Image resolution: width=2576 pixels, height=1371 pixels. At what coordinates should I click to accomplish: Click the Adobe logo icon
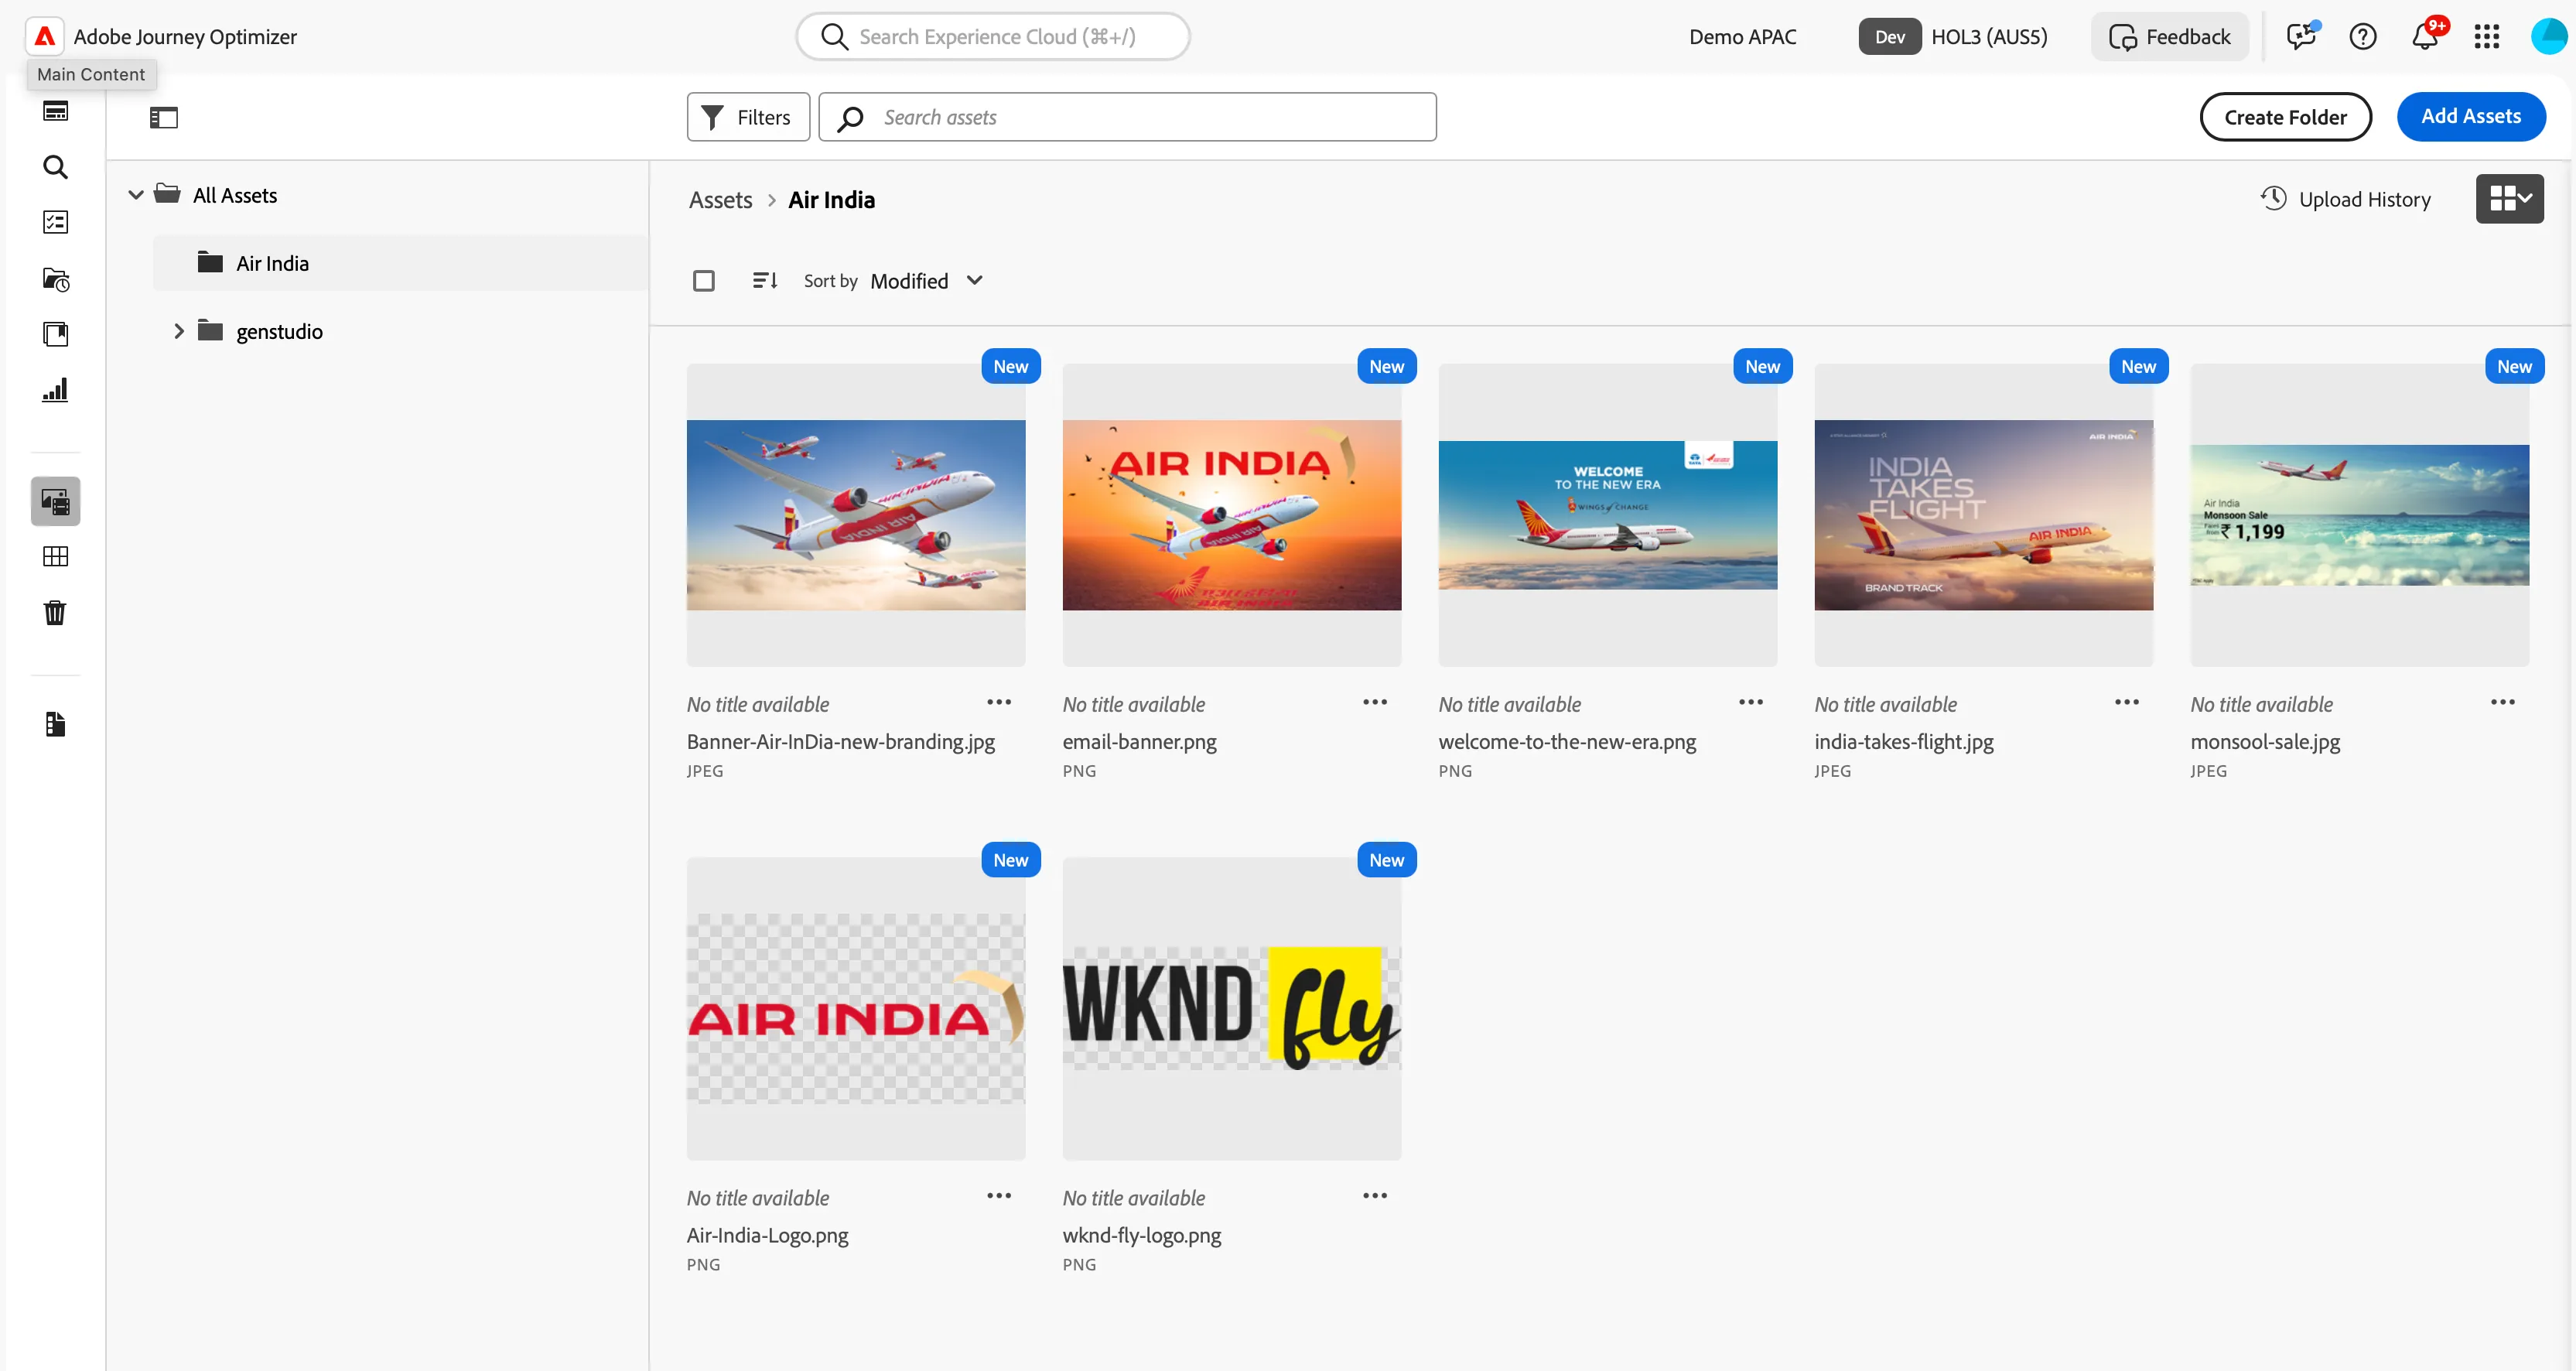click(45, 37)
